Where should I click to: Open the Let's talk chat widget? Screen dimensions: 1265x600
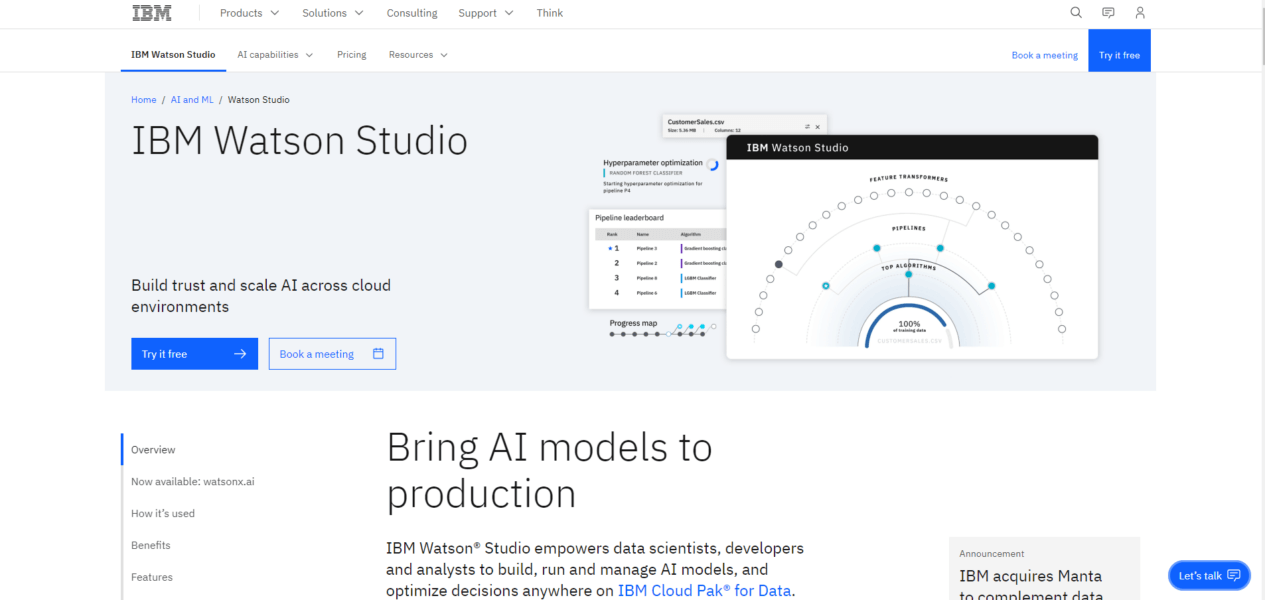coord(1208,575)
